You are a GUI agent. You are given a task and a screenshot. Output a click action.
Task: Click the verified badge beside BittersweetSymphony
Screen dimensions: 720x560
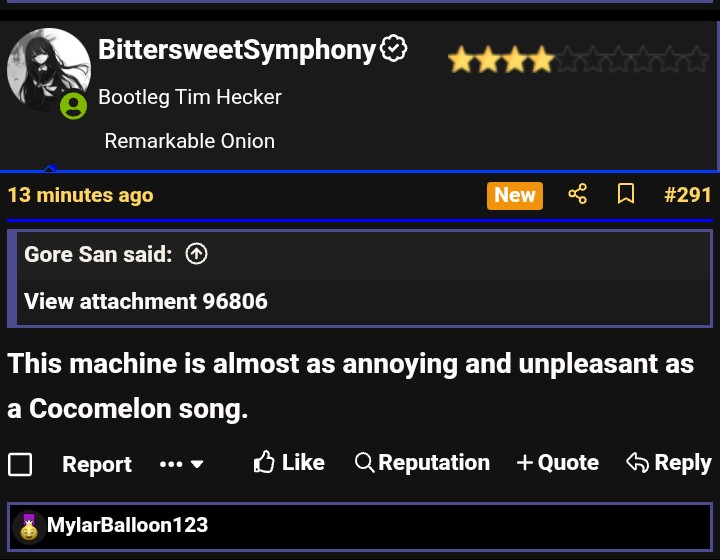point(394,49)
